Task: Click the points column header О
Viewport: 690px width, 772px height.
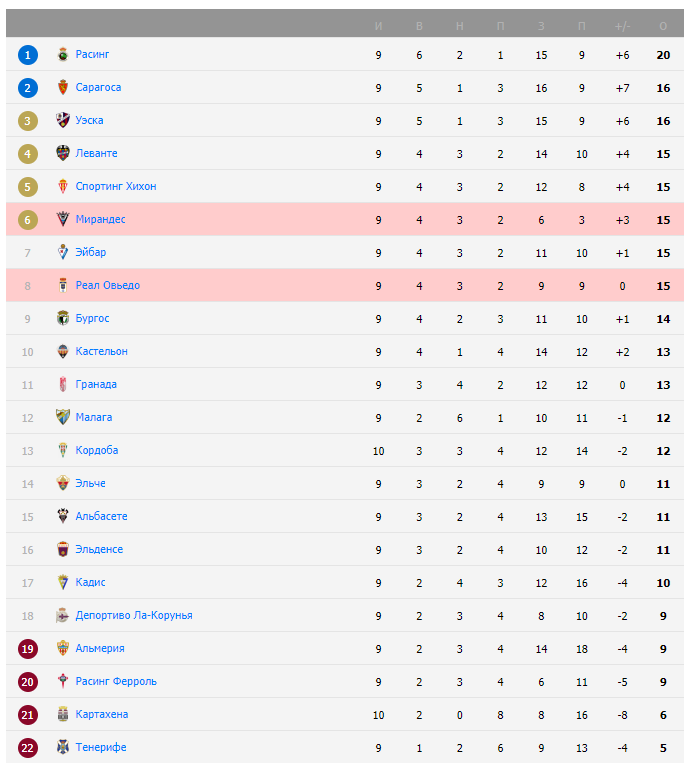Action: tap(663, 25)
